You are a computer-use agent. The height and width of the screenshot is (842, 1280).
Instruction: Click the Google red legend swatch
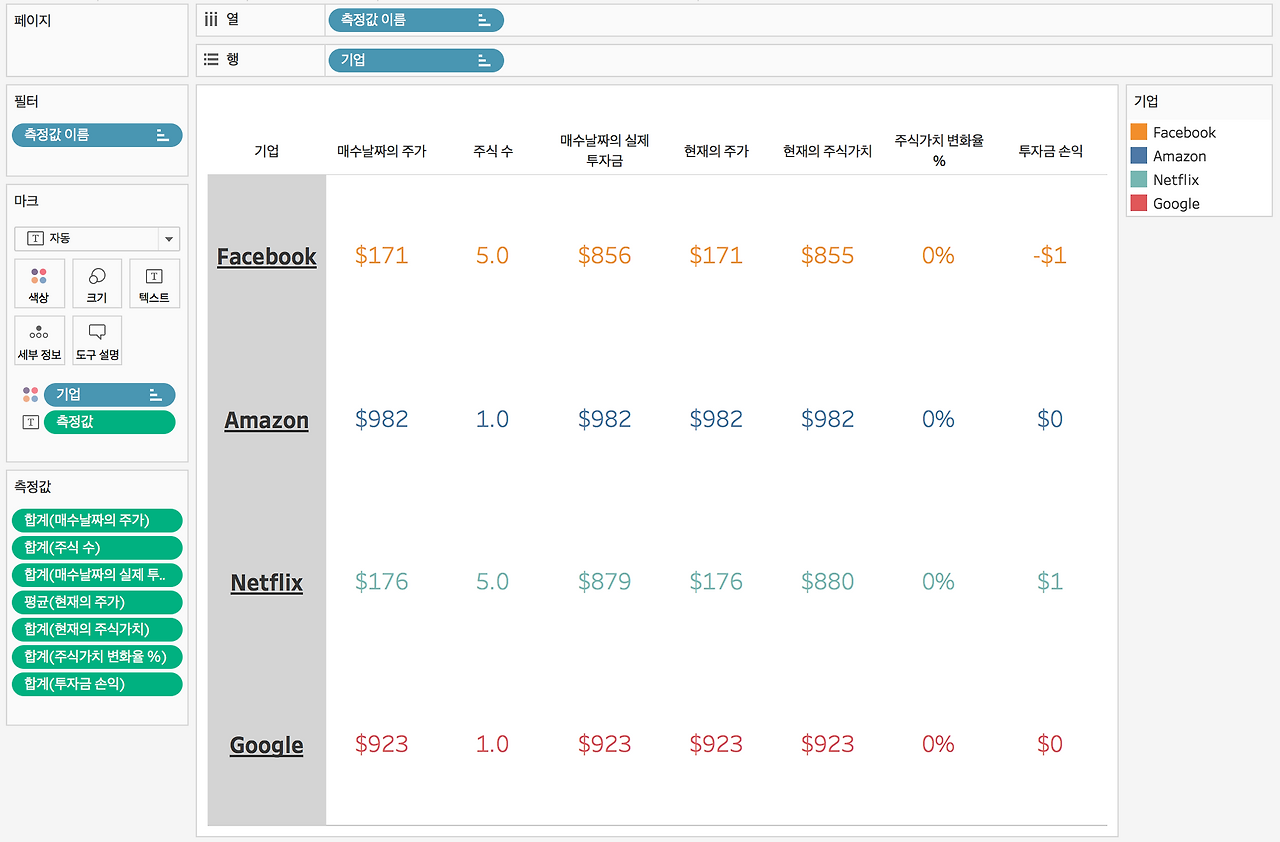click(x=1139, y=203)
